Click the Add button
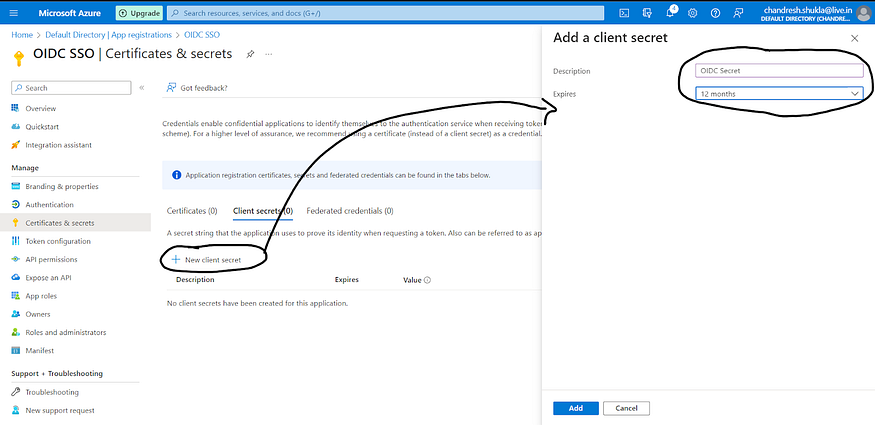This screenshot has width=875, height=425. tap(576, 408)
